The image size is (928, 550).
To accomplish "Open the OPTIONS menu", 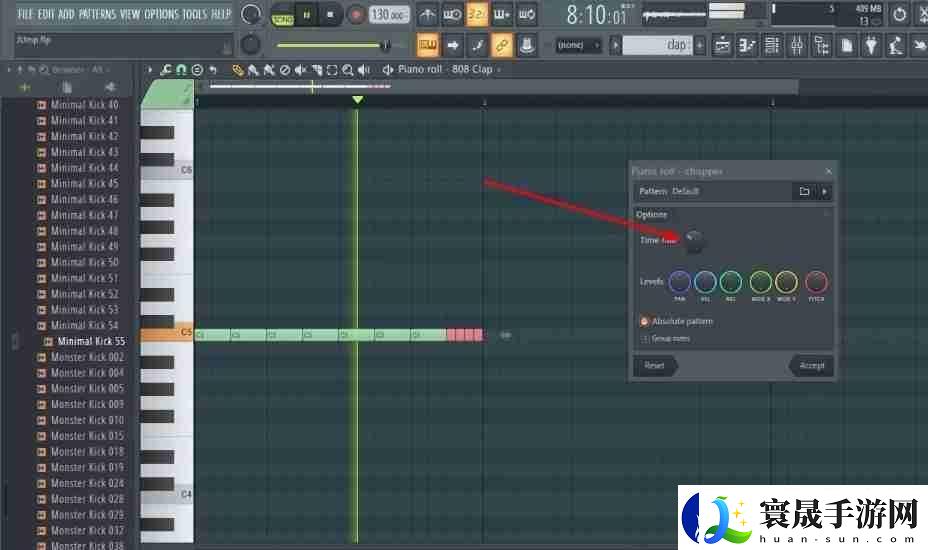I will click(x=161, y=14).
